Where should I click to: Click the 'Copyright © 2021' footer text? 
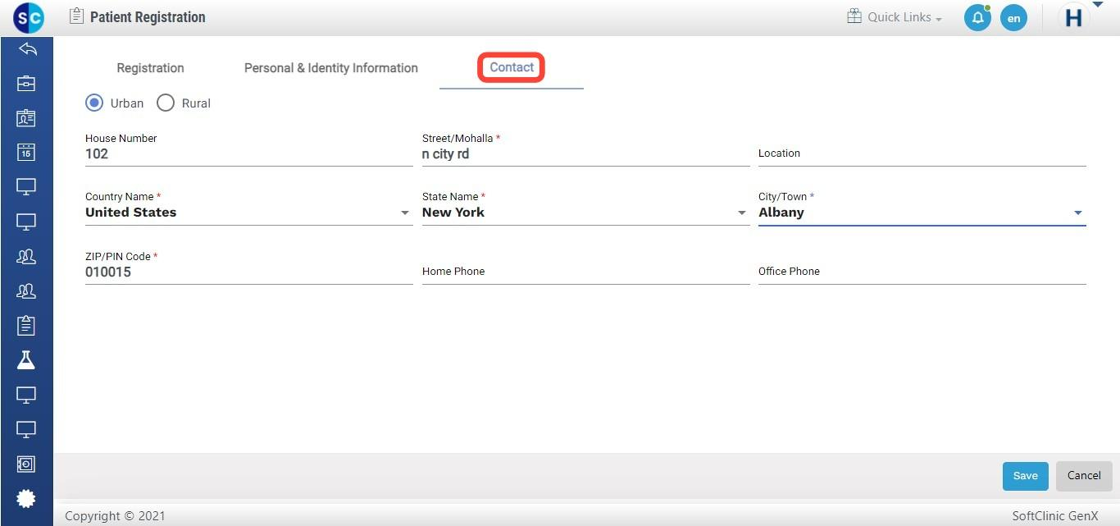tap(115, 515)
